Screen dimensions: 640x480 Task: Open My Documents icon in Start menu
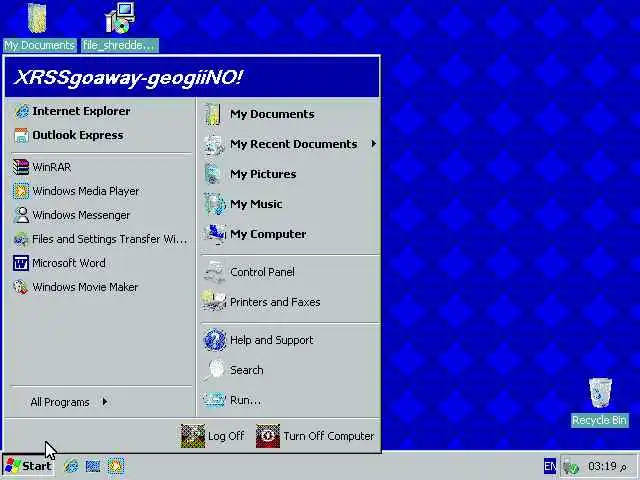[x=214, y=114]
